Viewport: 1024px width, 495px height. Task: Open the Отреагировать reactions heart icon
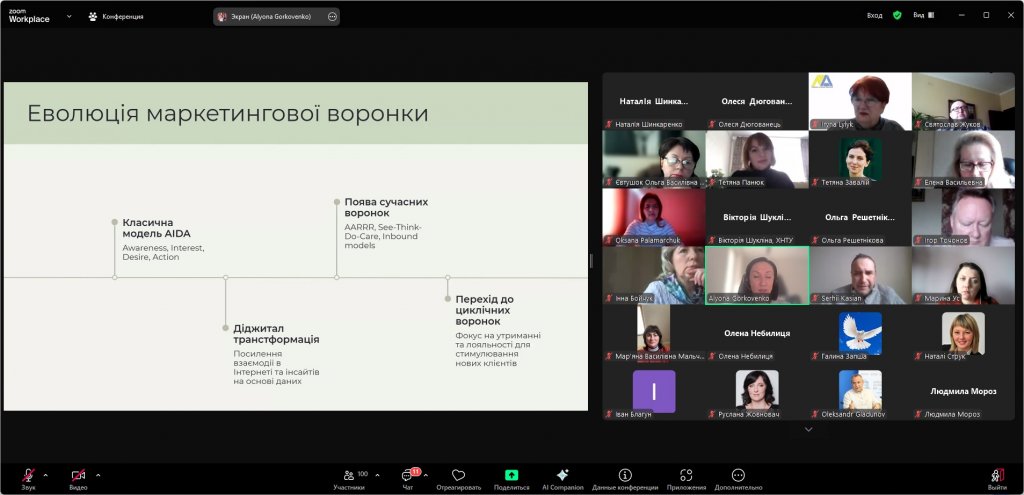coord(459,476)
